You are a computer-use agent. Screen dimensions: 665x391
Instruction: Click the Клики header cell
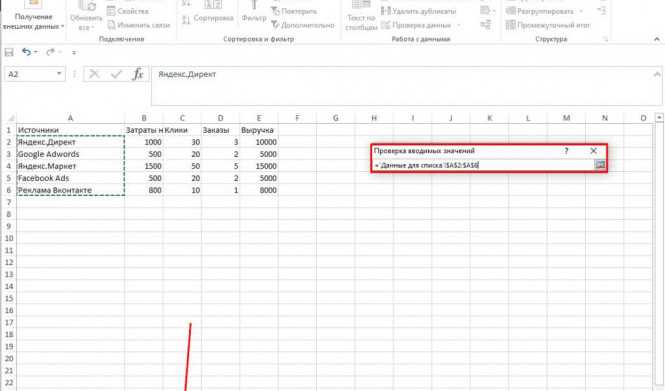[x=182, y=130]
